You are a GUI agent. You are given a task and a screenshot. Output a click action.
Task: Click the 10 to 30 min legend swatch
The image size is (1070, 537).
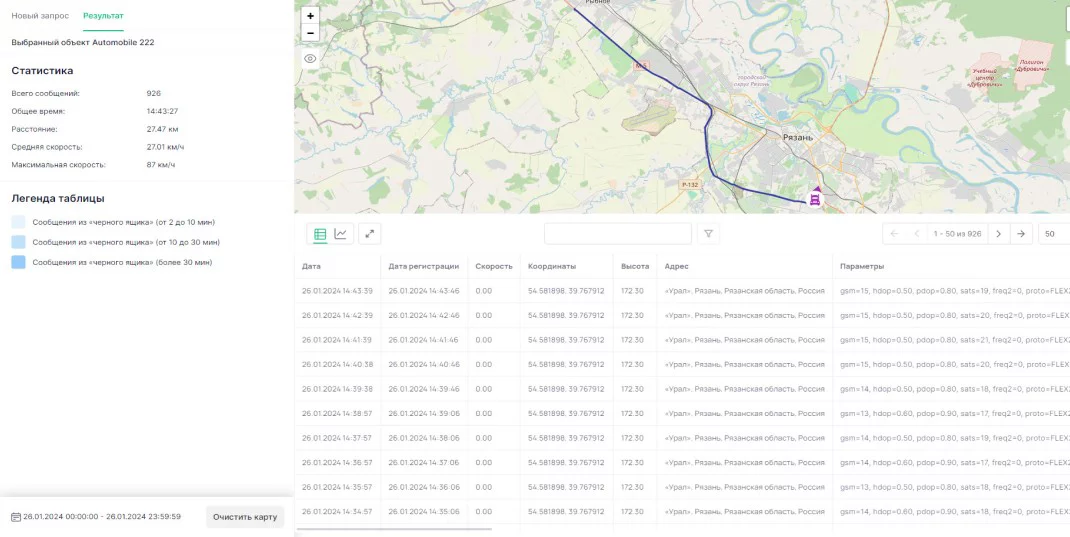pos(18,242)
